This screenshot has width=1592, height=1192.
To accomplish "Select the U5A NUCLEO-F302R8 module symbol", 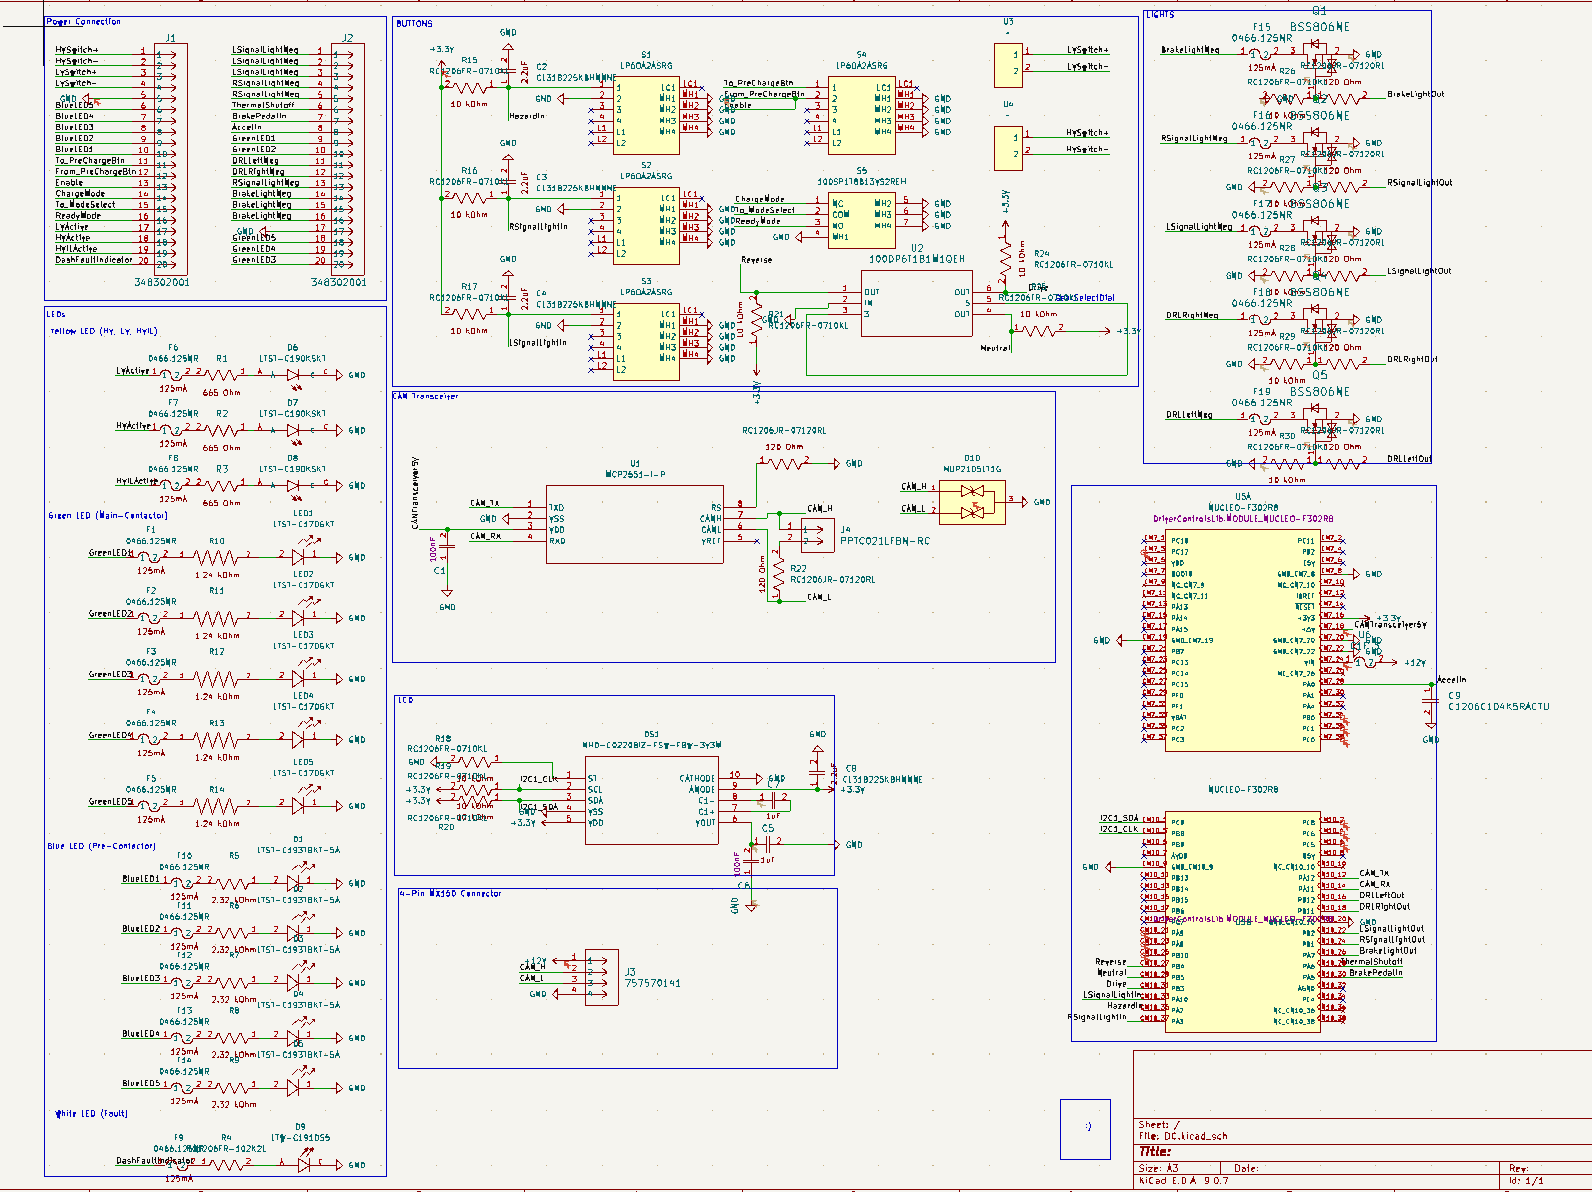I will (x=1243, y=640).
